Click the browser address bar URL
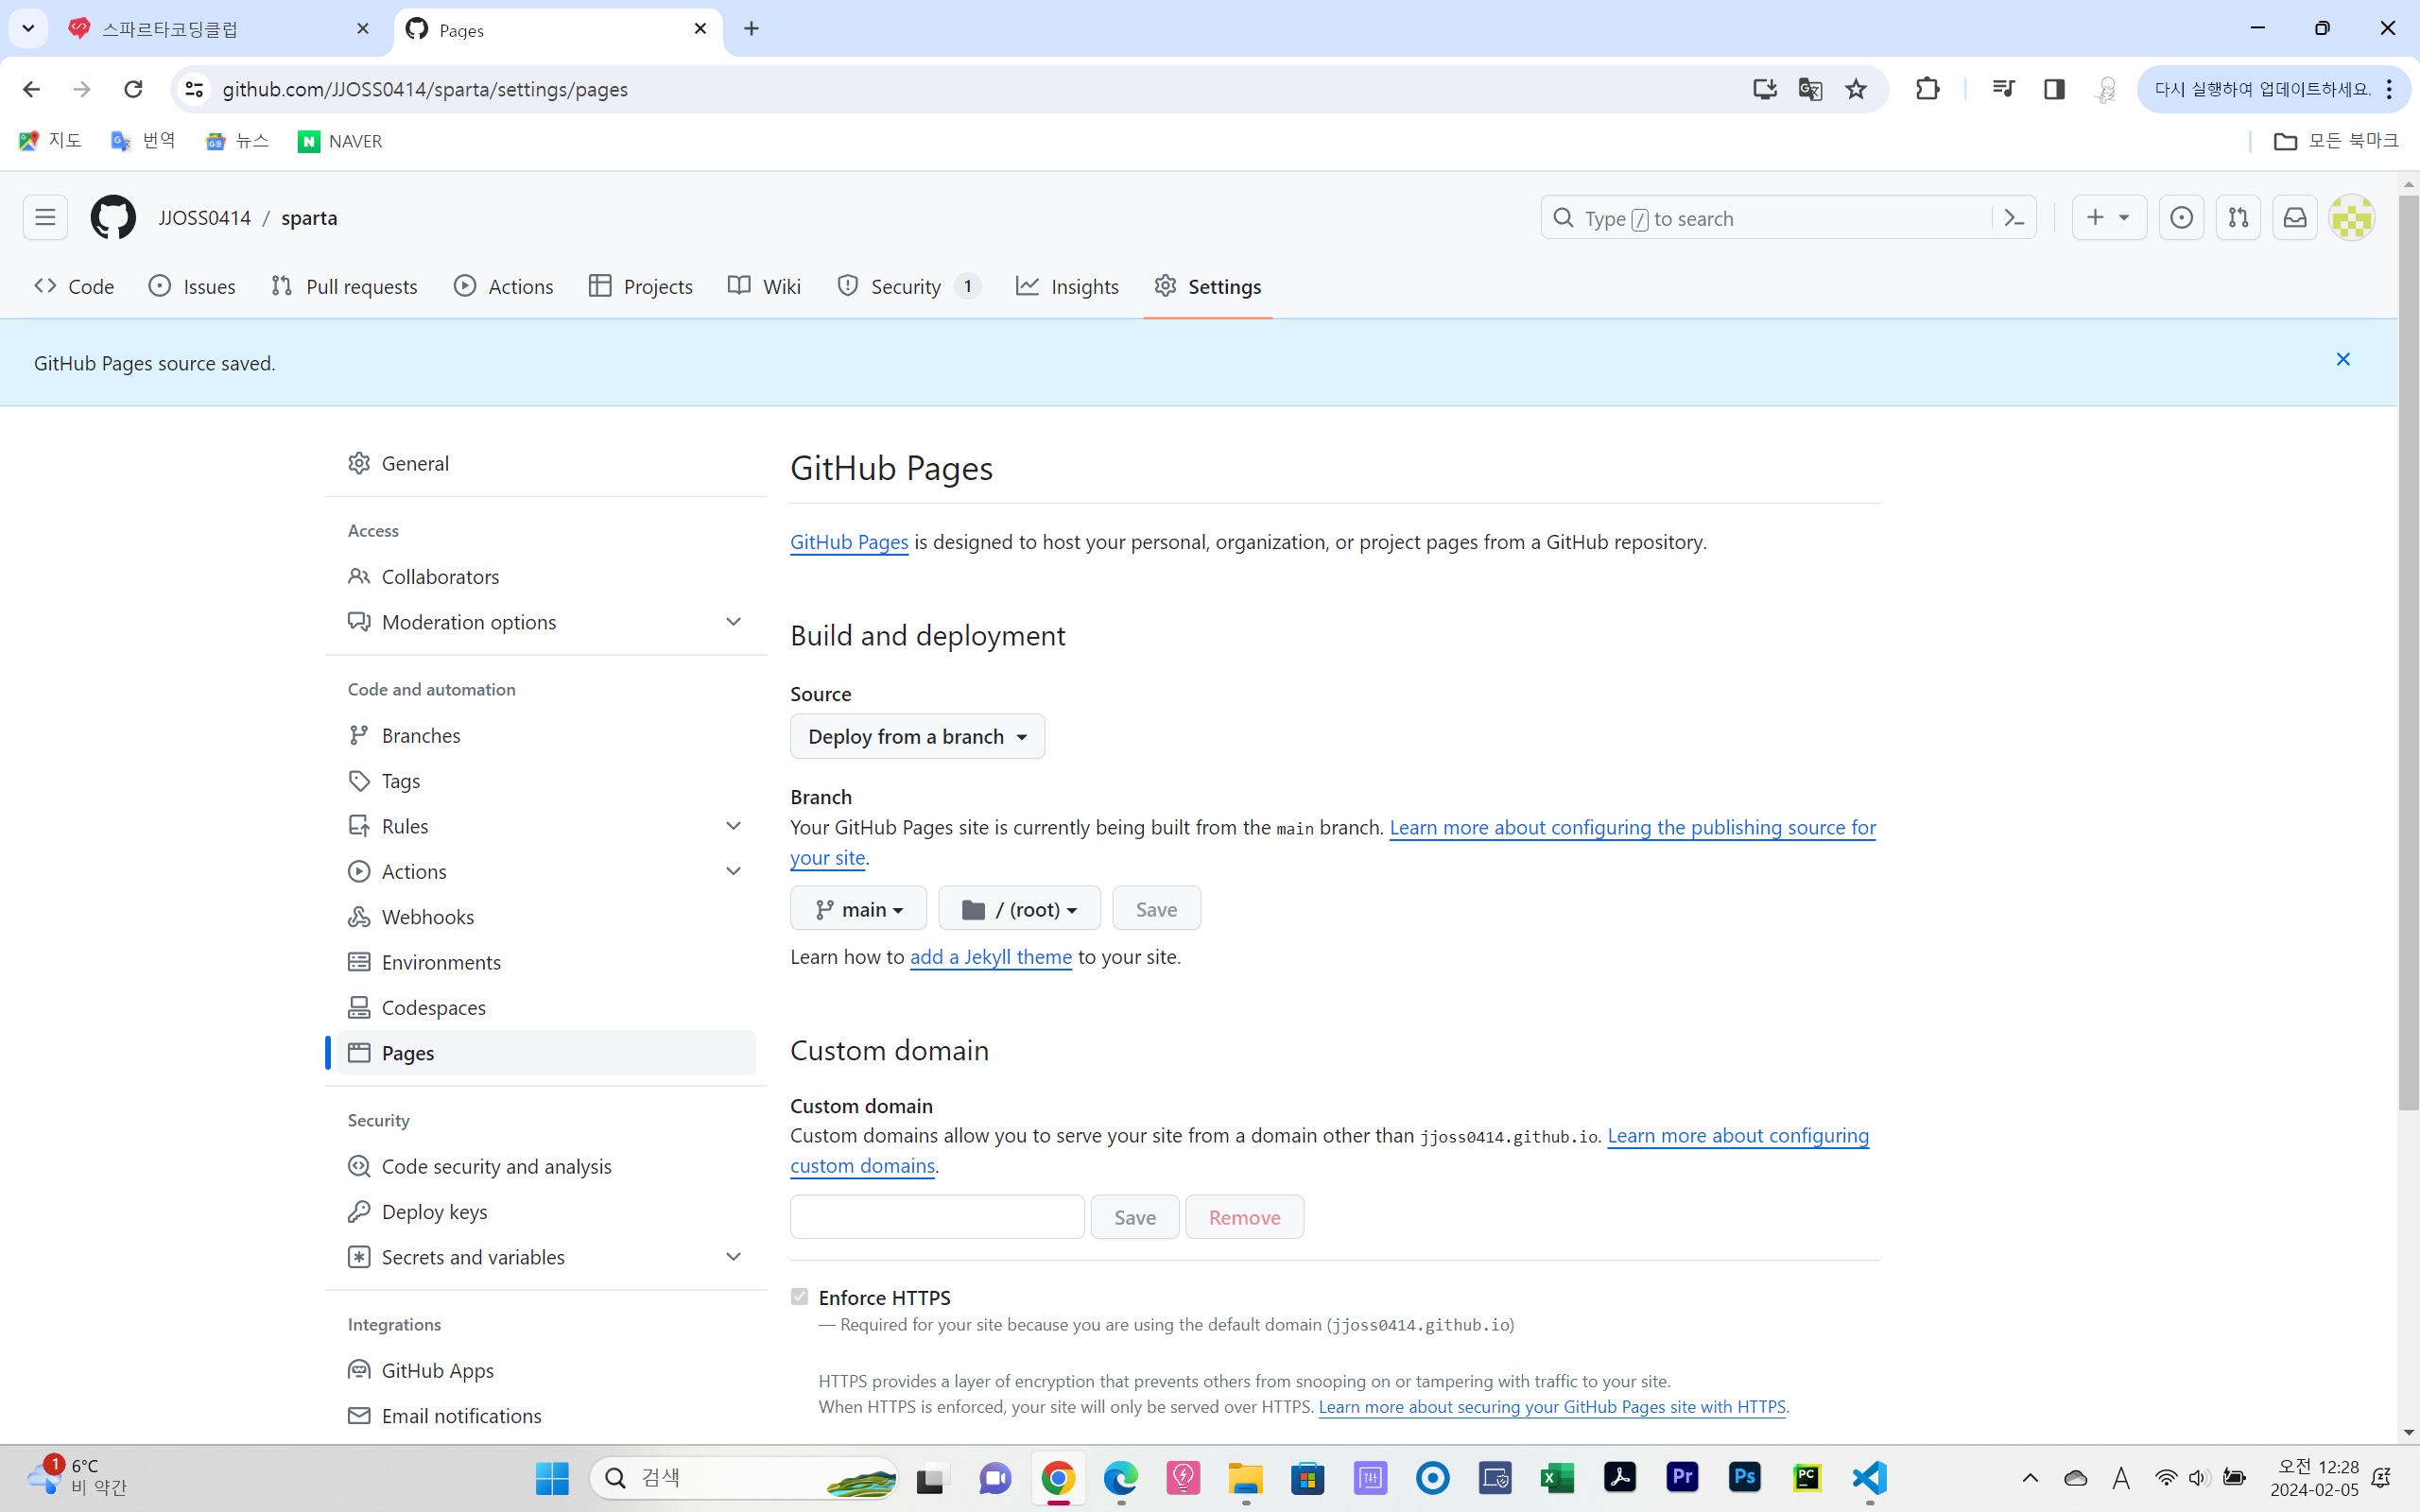This screenshot has width=2420, height=1512. pos(425,89)
